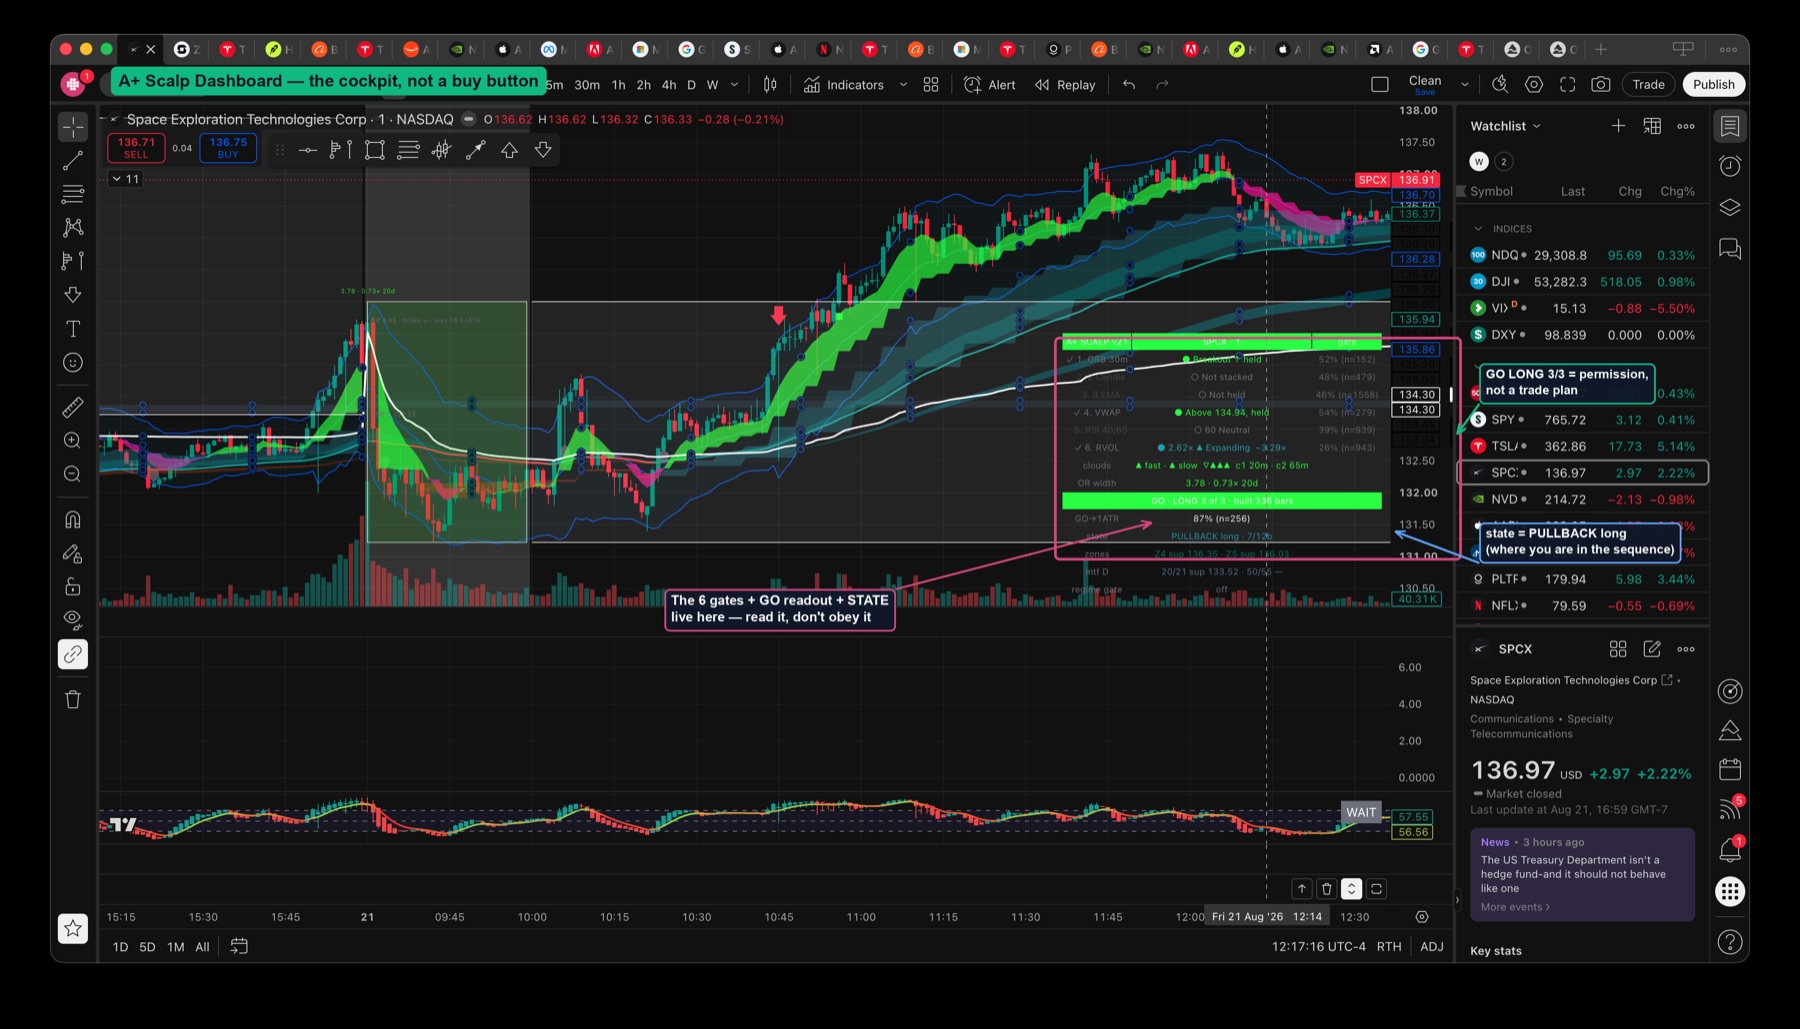Open the Indicators favorites dropdown arrow
This screenshot has height=1029, width=1800.
click(903, 85)
